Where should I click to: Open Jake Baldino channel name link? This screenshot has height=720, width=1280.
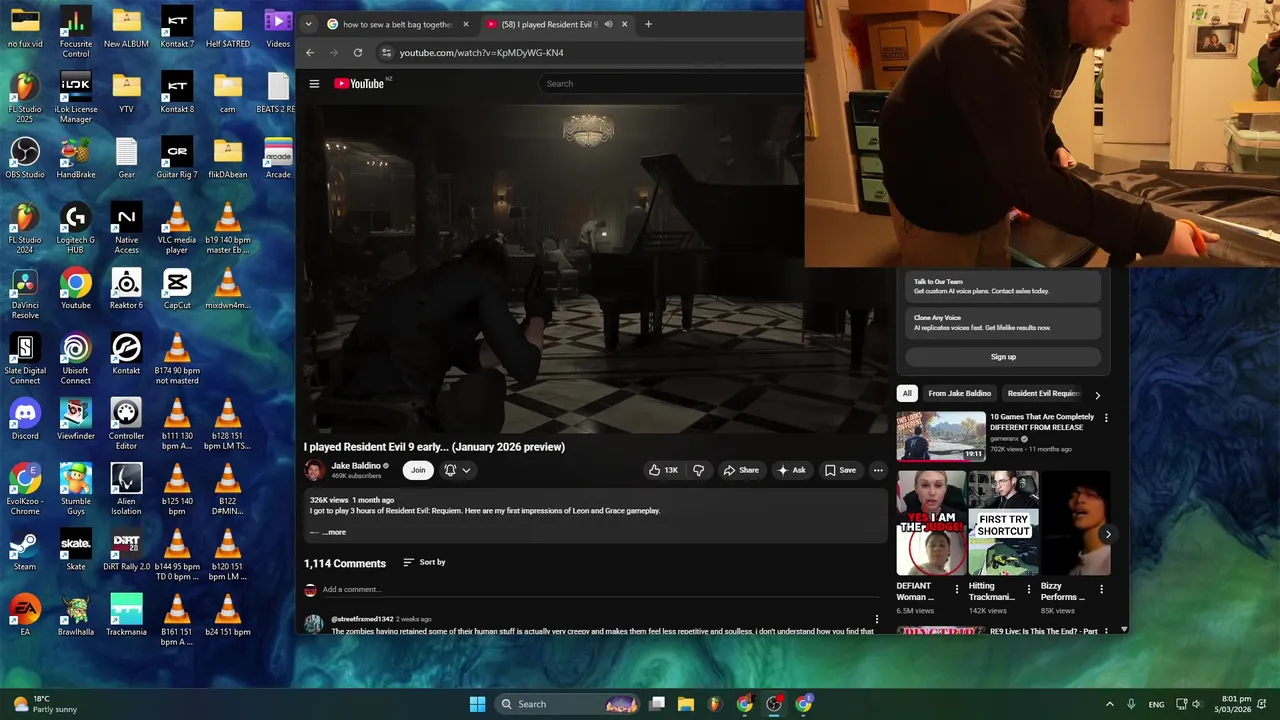pyautogui.click(x=356, y=466)
